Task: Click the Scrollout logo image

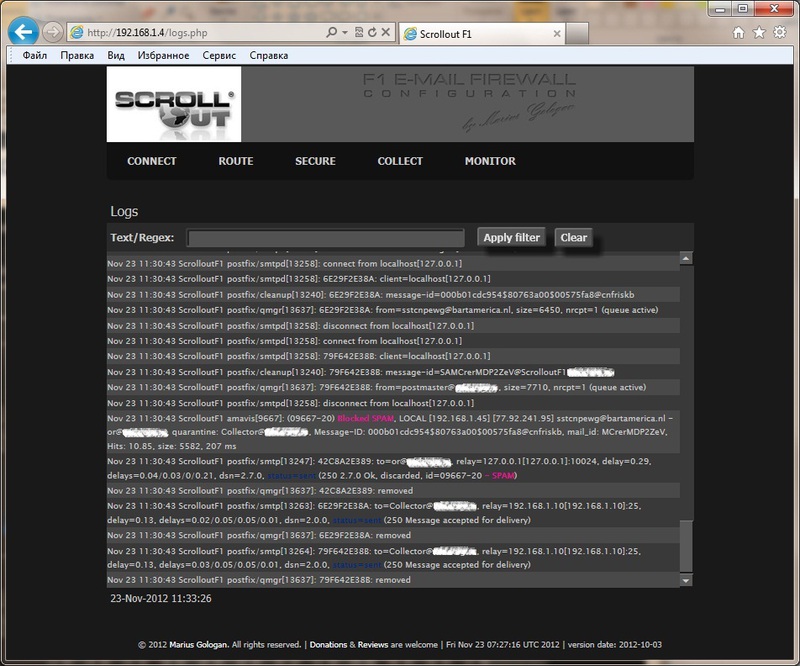Action: pos(174,104)
